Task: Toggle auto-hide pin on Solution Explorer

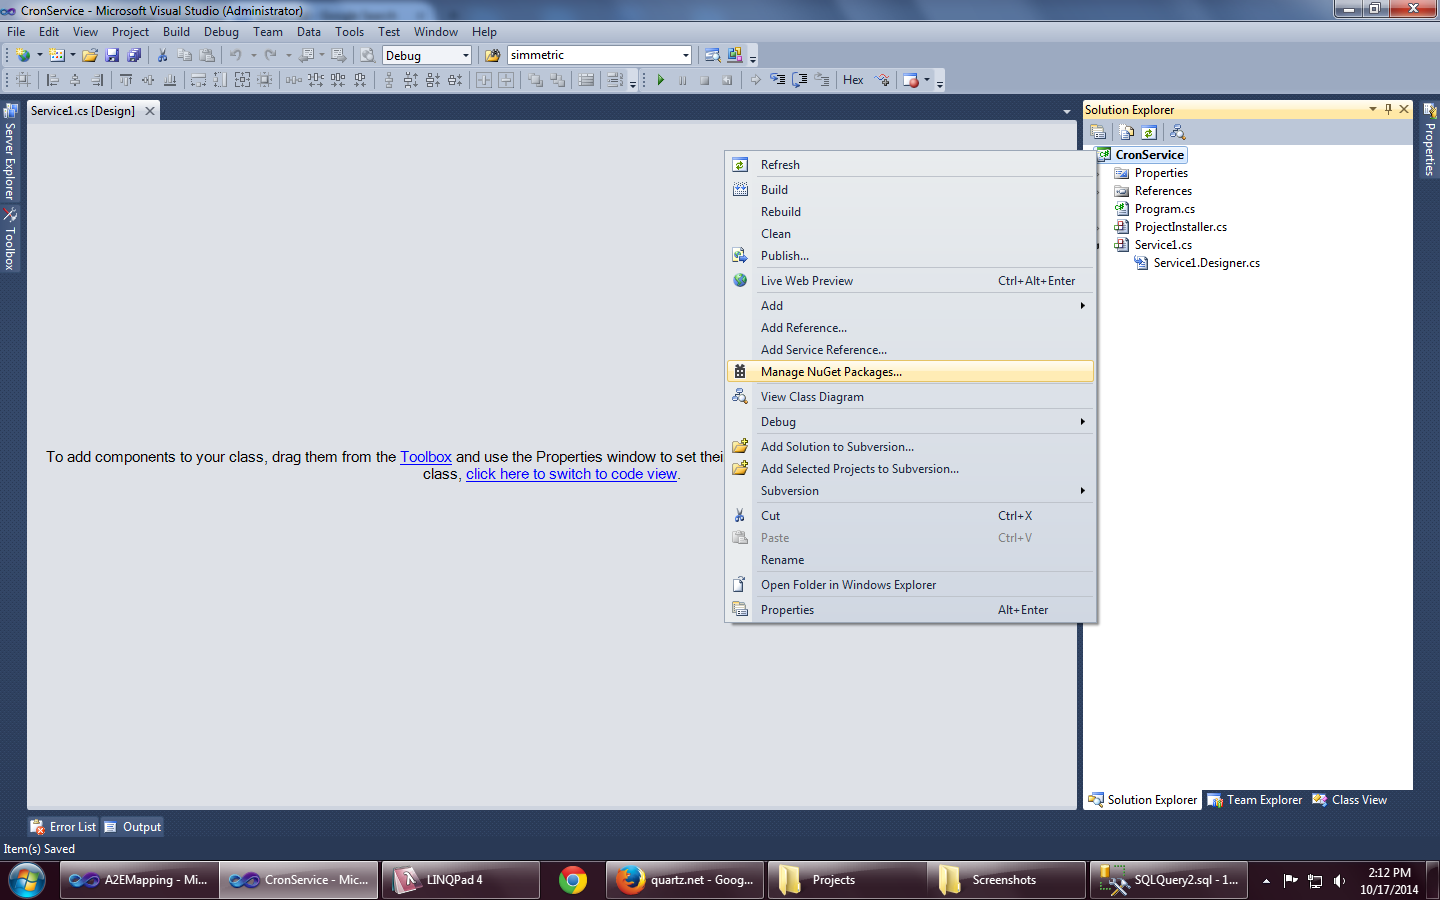Action: (1388, 109)
